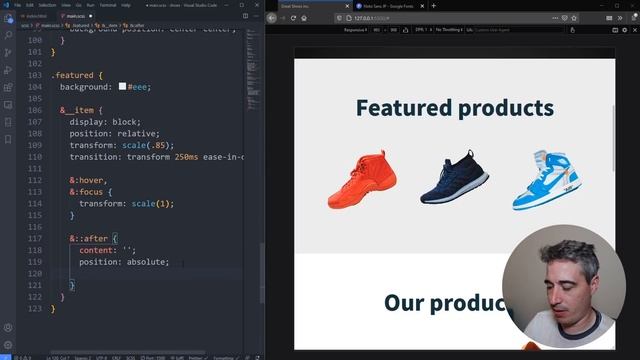Switch to the index.html editor tab

click(x=36, y=16)
